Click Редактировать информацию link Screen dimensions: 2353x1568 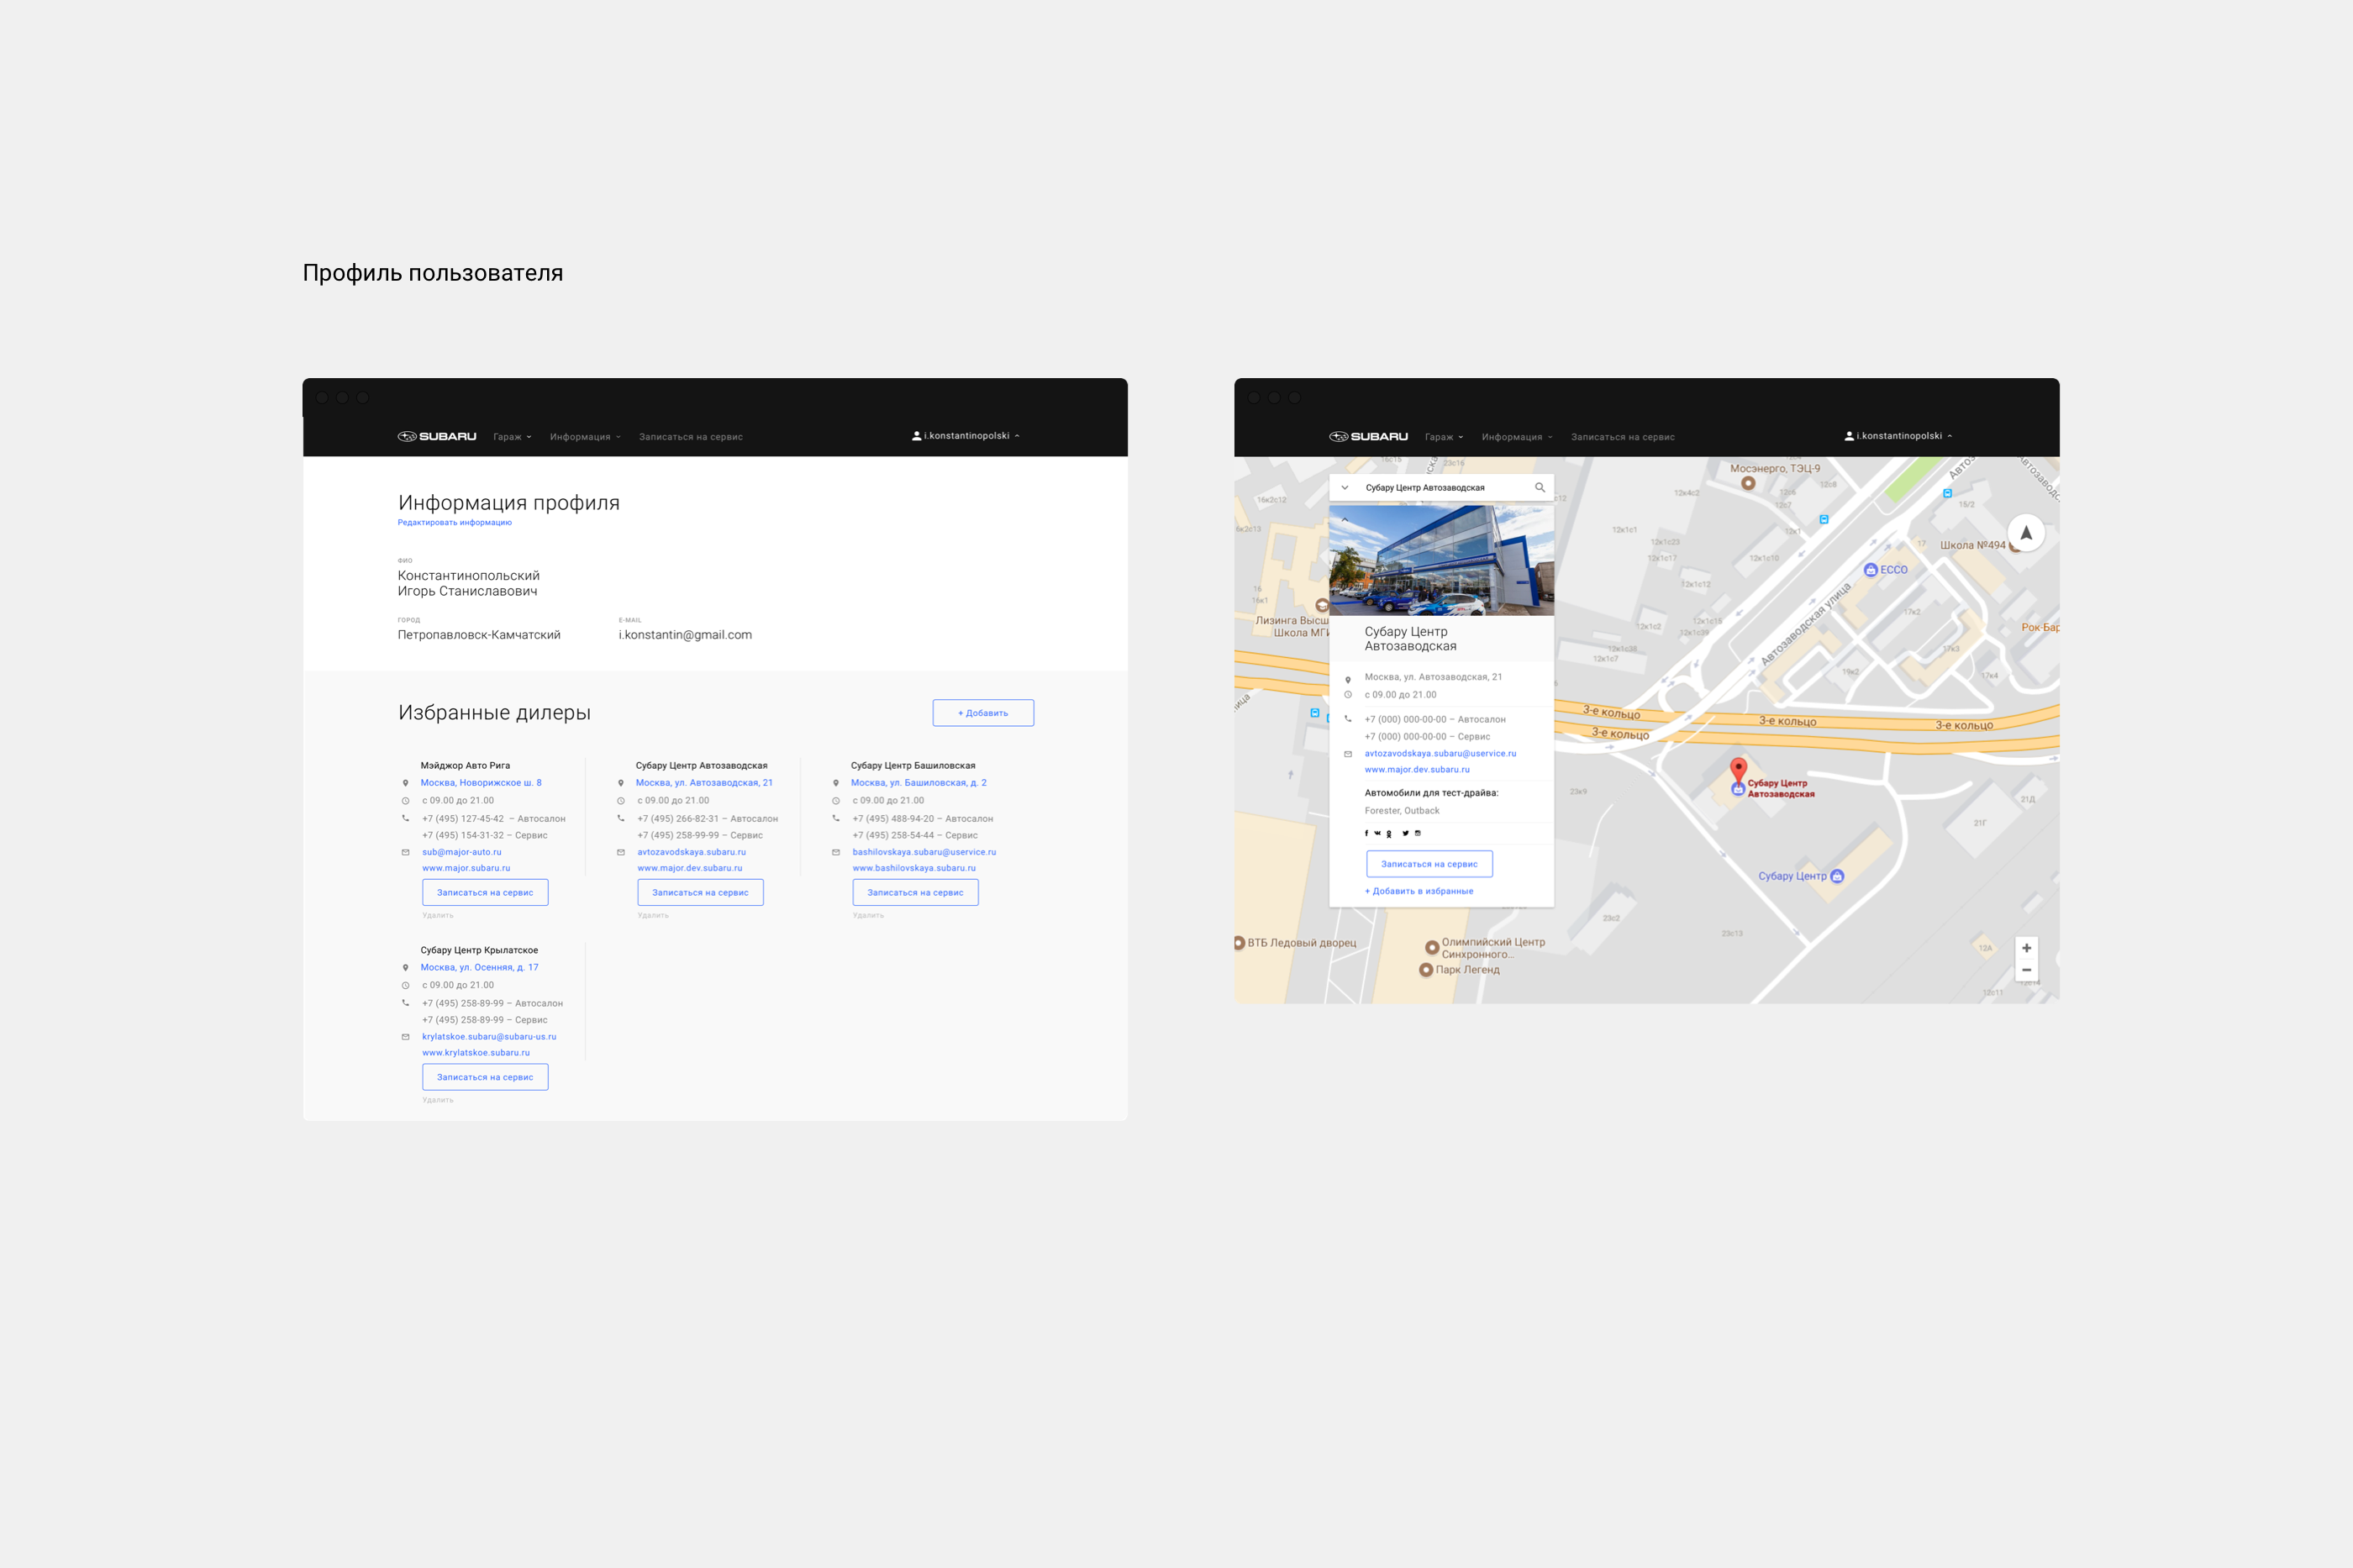coord(455,523)
